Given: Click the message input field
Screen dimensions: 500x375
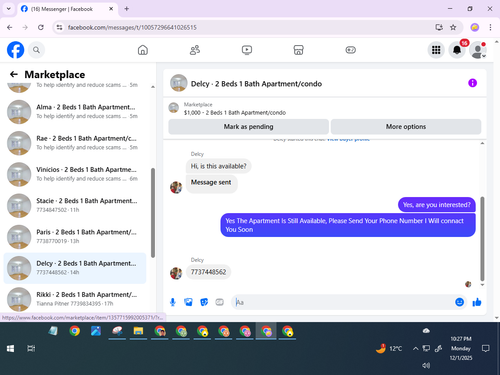Looking at the screenshot, I should pos(343,302).
